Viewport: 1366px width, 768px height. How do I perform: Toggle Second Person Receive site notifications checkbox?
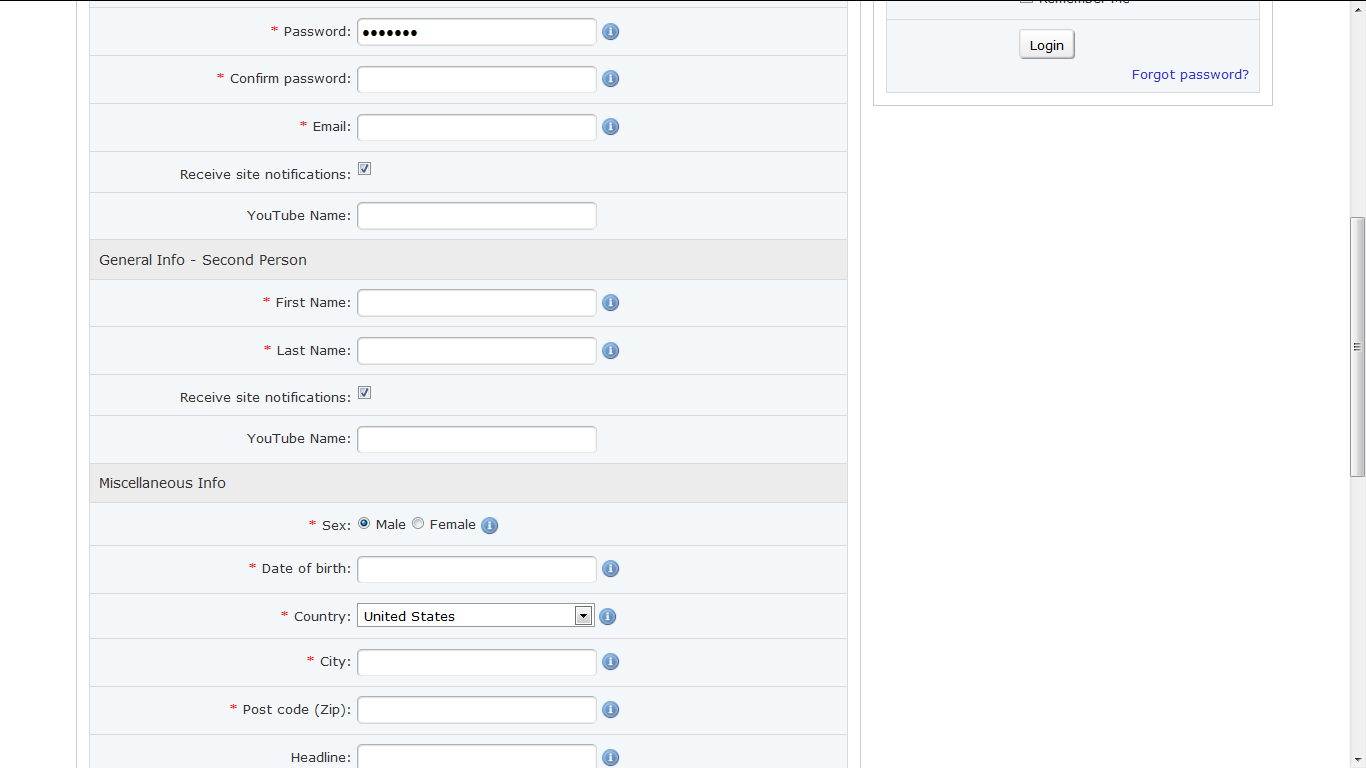(x=365, y=393)
